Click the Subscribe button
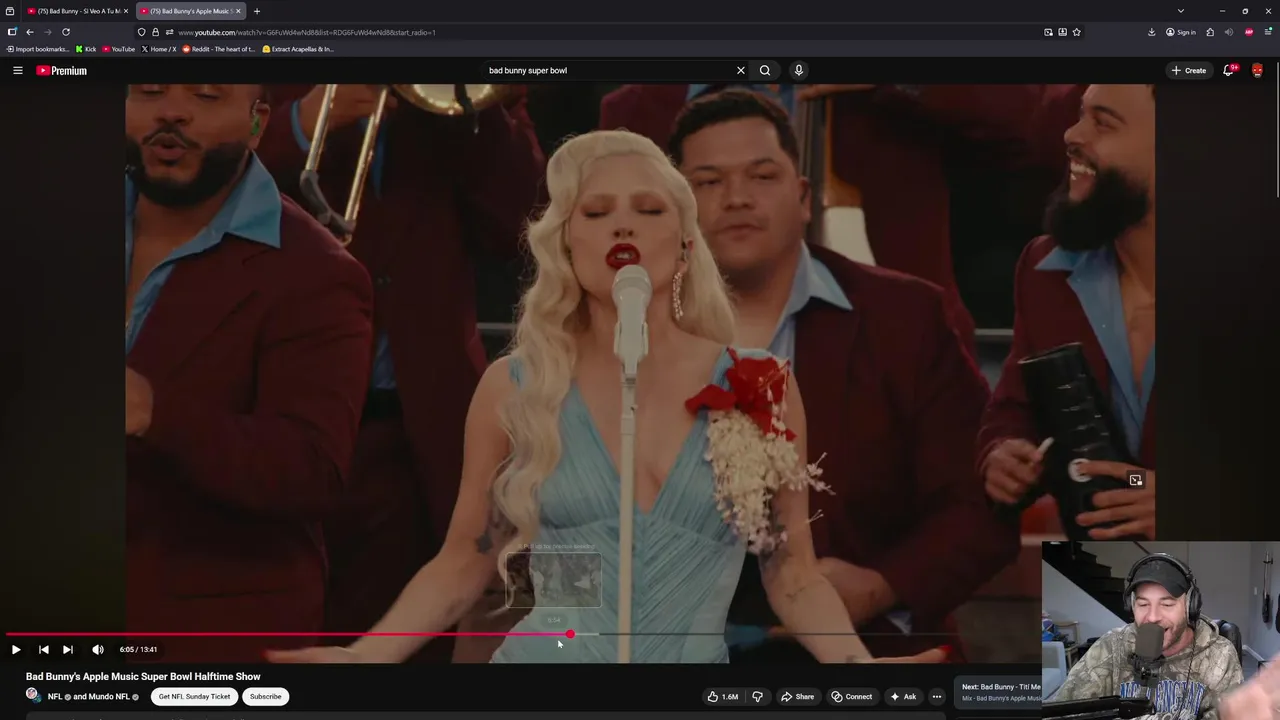Image resolution: width=1280 pixels, height=720 pixels. [x=265, y=696]
